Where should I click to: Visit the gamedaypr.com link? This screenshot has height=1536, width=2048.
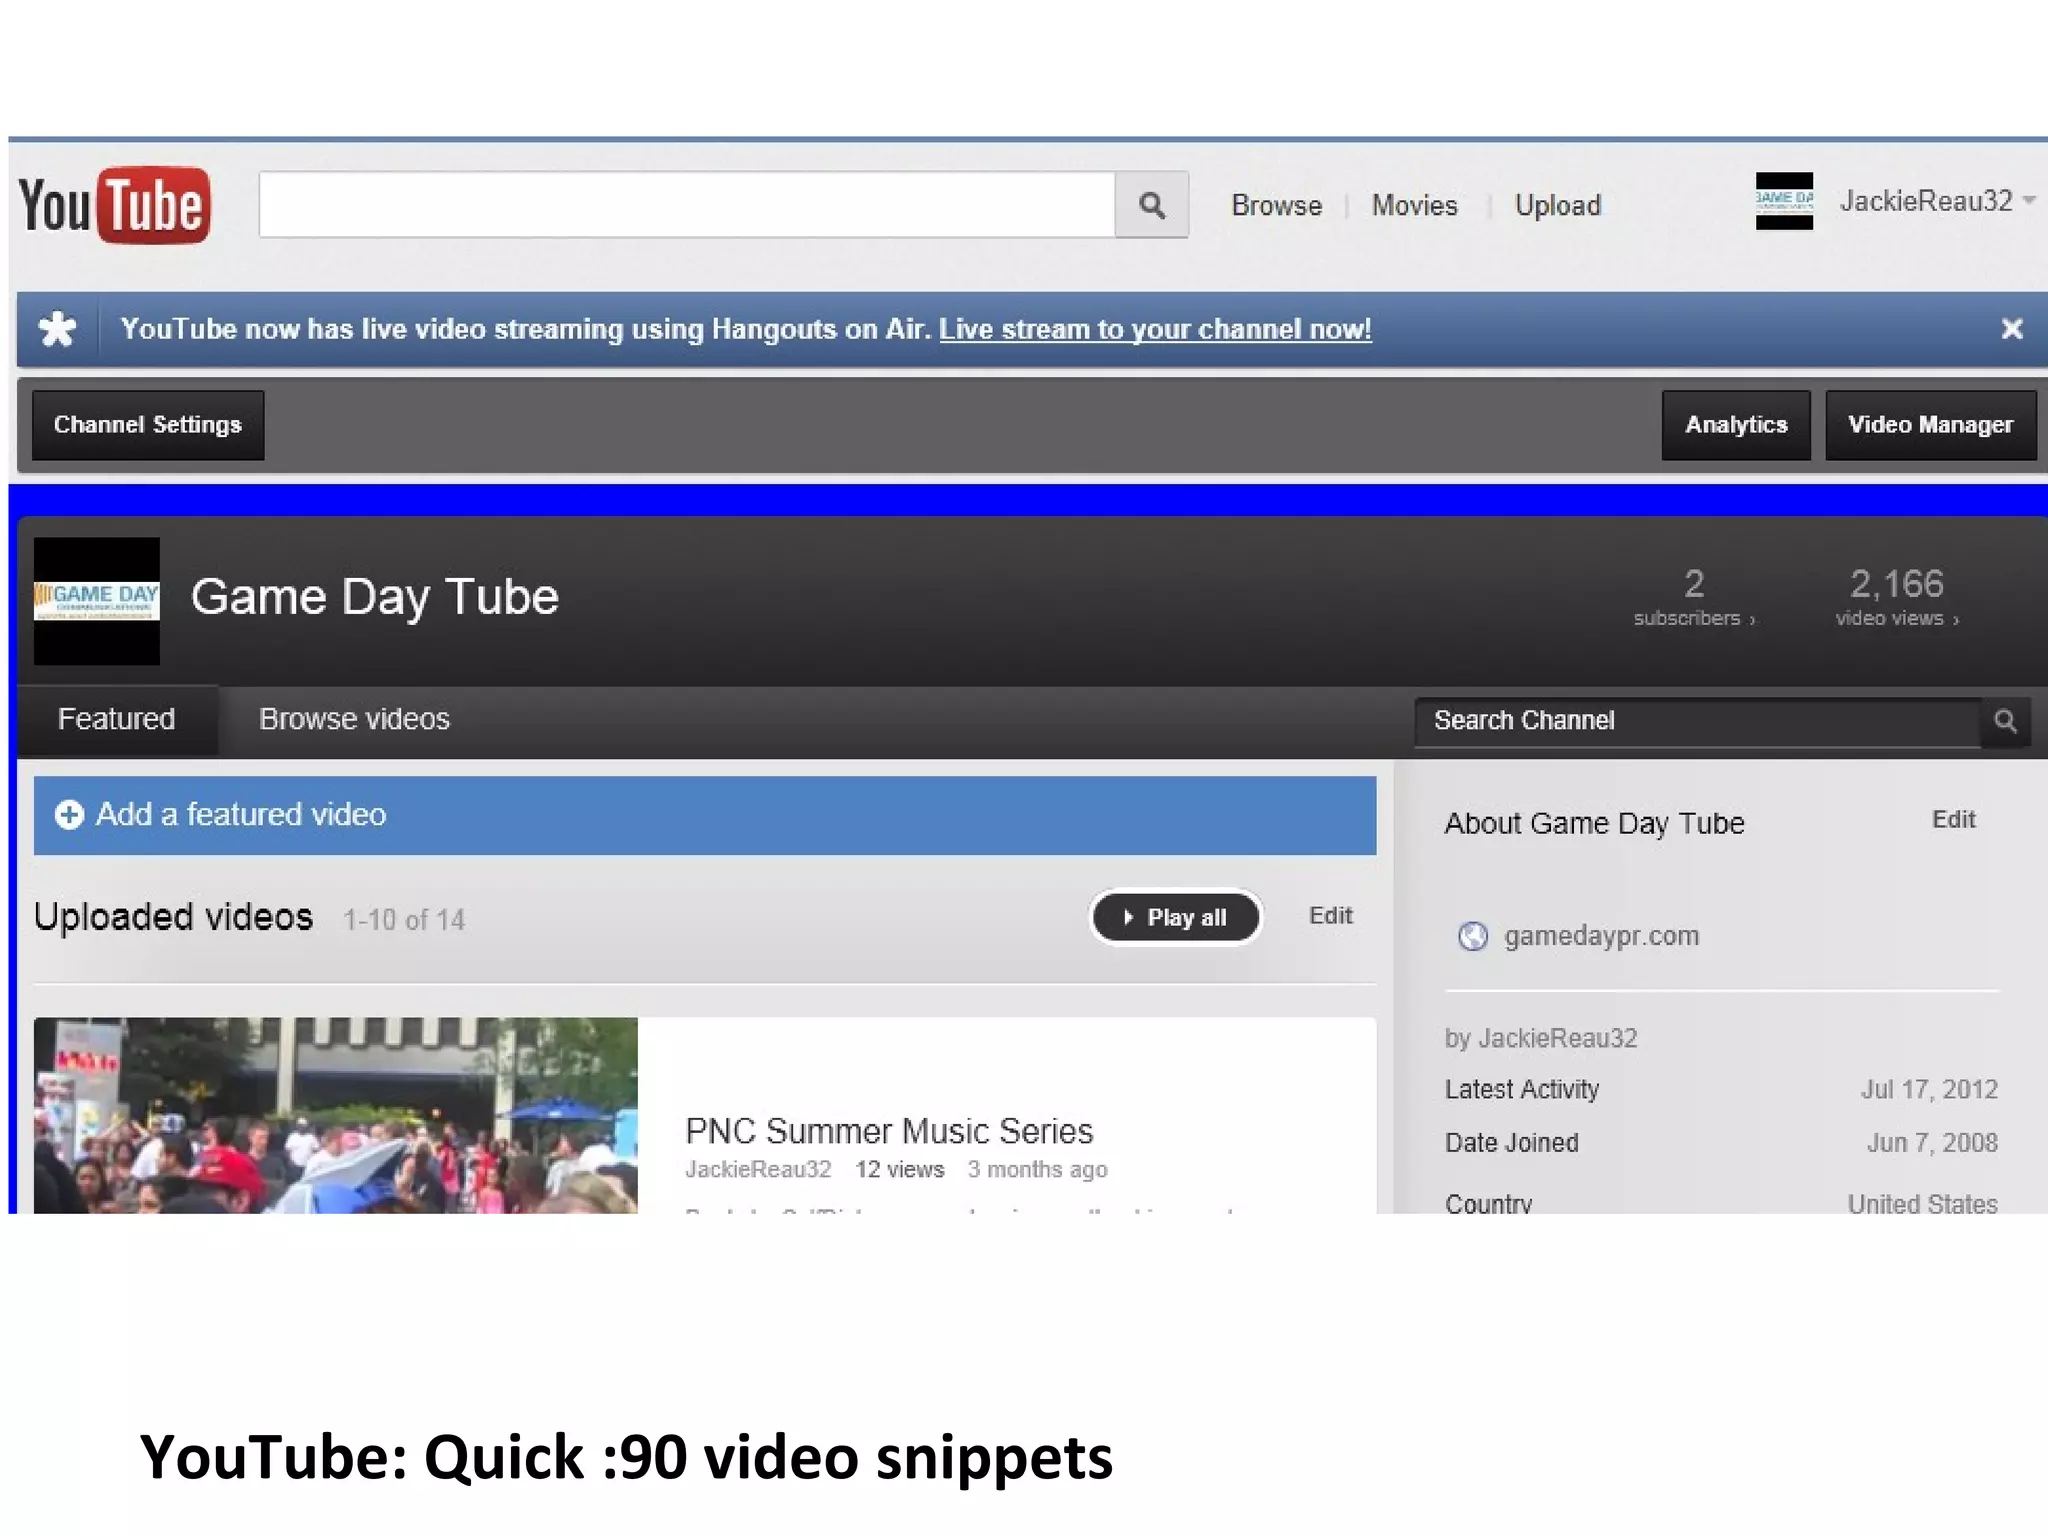click(1601, 936)
